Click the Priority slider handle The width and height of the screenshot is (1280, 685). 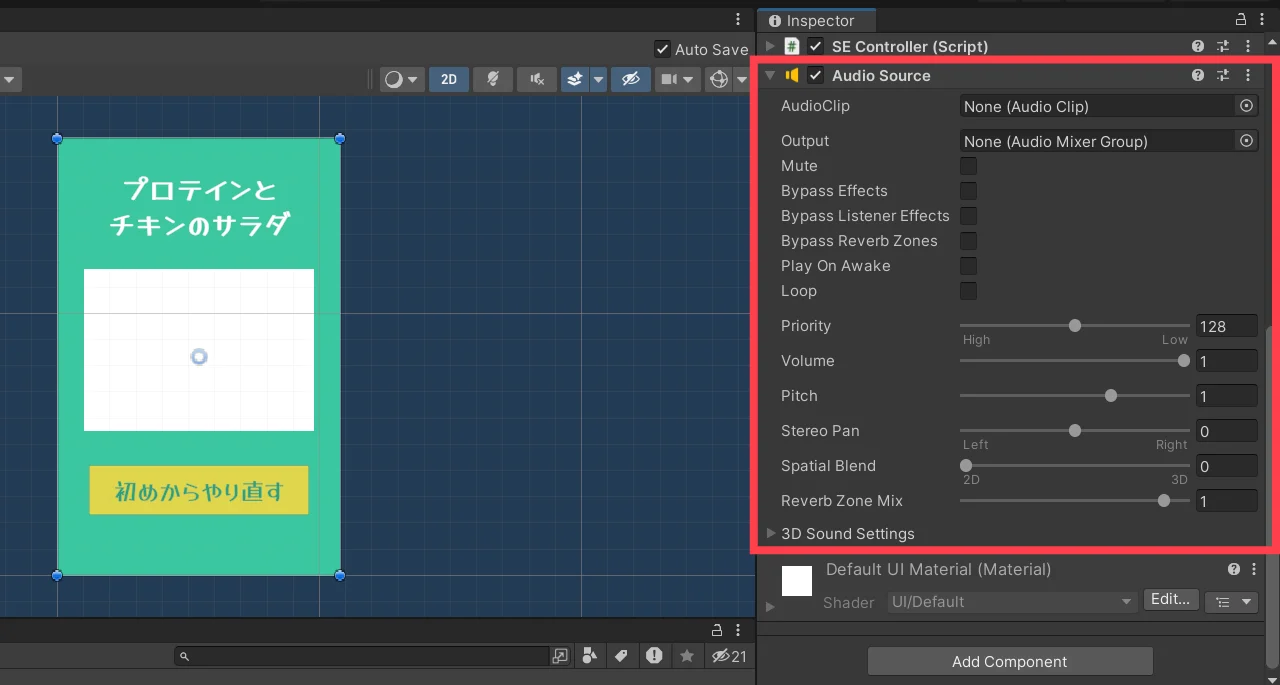point(1075,325)
